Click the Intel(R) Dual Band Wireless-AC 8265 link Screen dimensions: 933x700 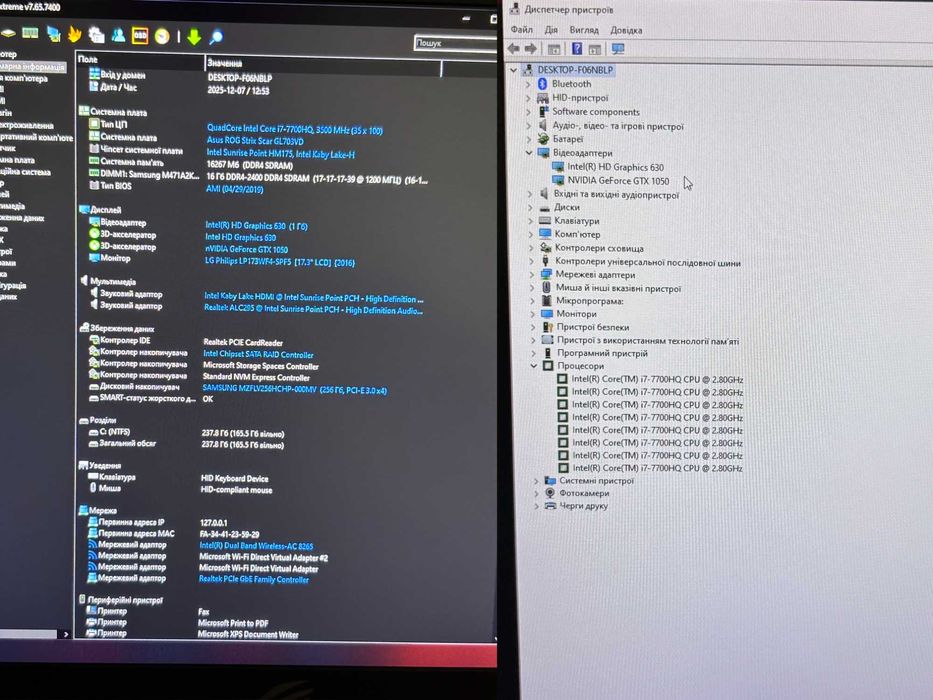pos(256,546)
